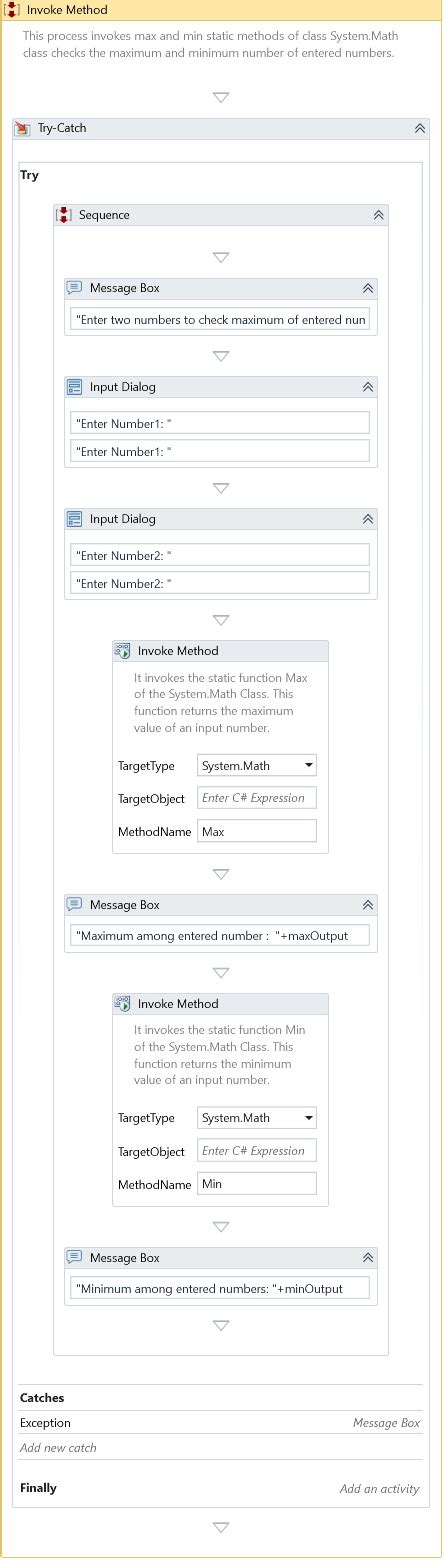Screen dimensions: 446x1563
Task: Collapse the Number2 Input Dialog
Action: pyautogui.click(x=368, y=519)
